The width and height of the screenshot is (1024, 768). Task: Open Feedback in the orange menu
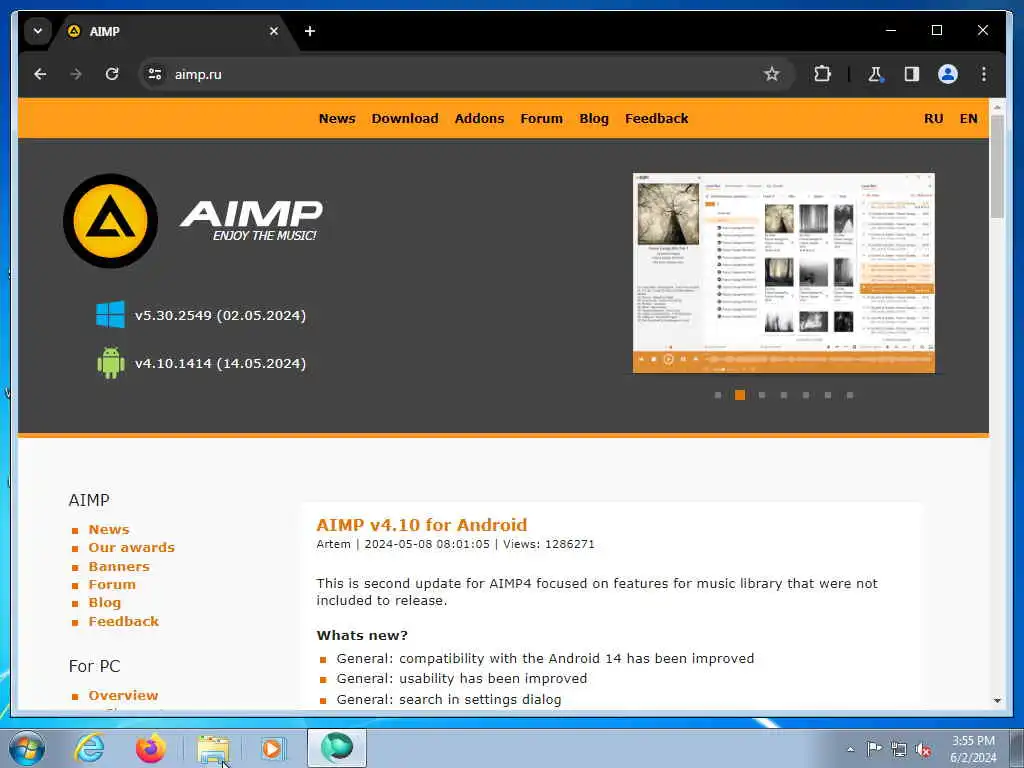click(x=656, y=118)
